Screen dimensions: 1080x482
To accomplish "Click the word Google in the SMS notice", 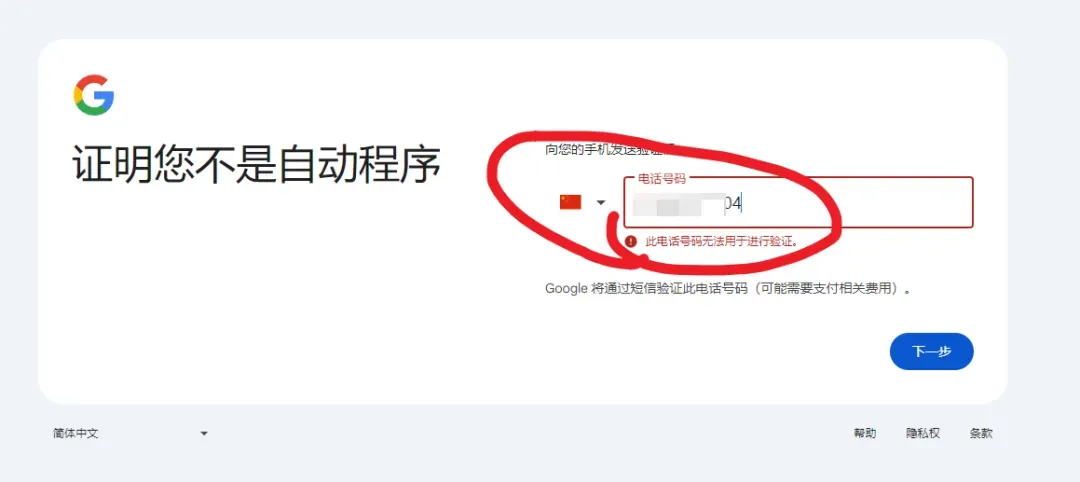I will [566, 289].
